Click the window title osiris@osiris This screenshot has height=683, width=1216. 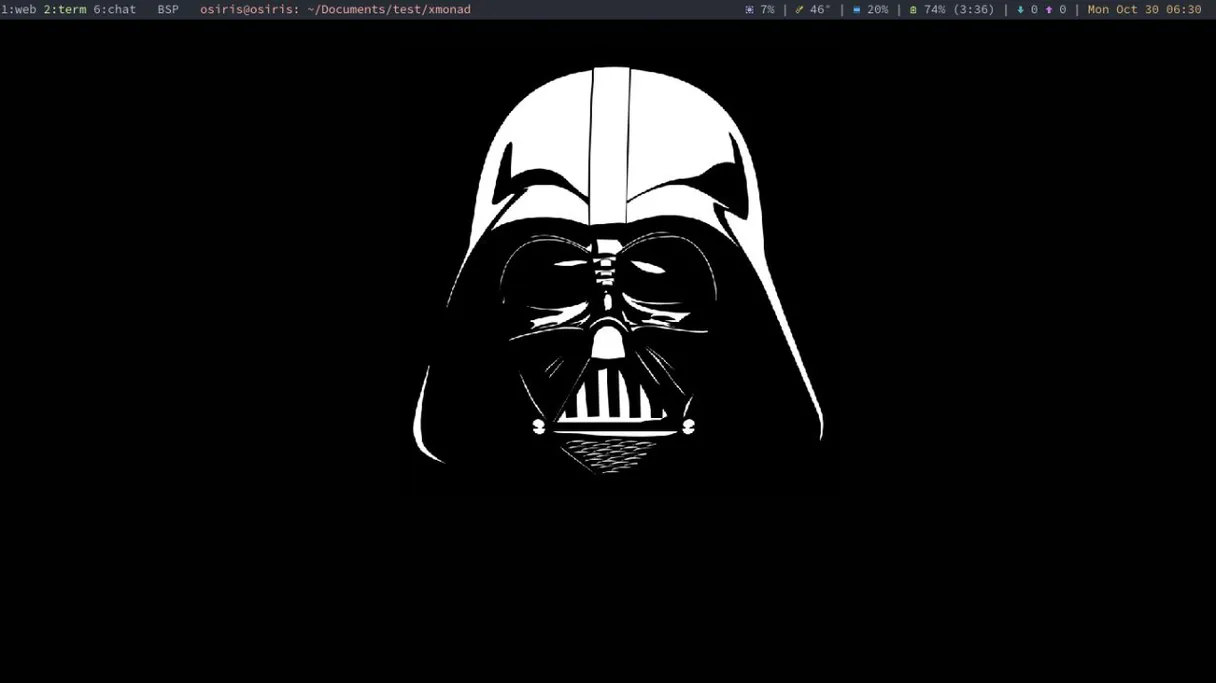[x=249, y=10]
